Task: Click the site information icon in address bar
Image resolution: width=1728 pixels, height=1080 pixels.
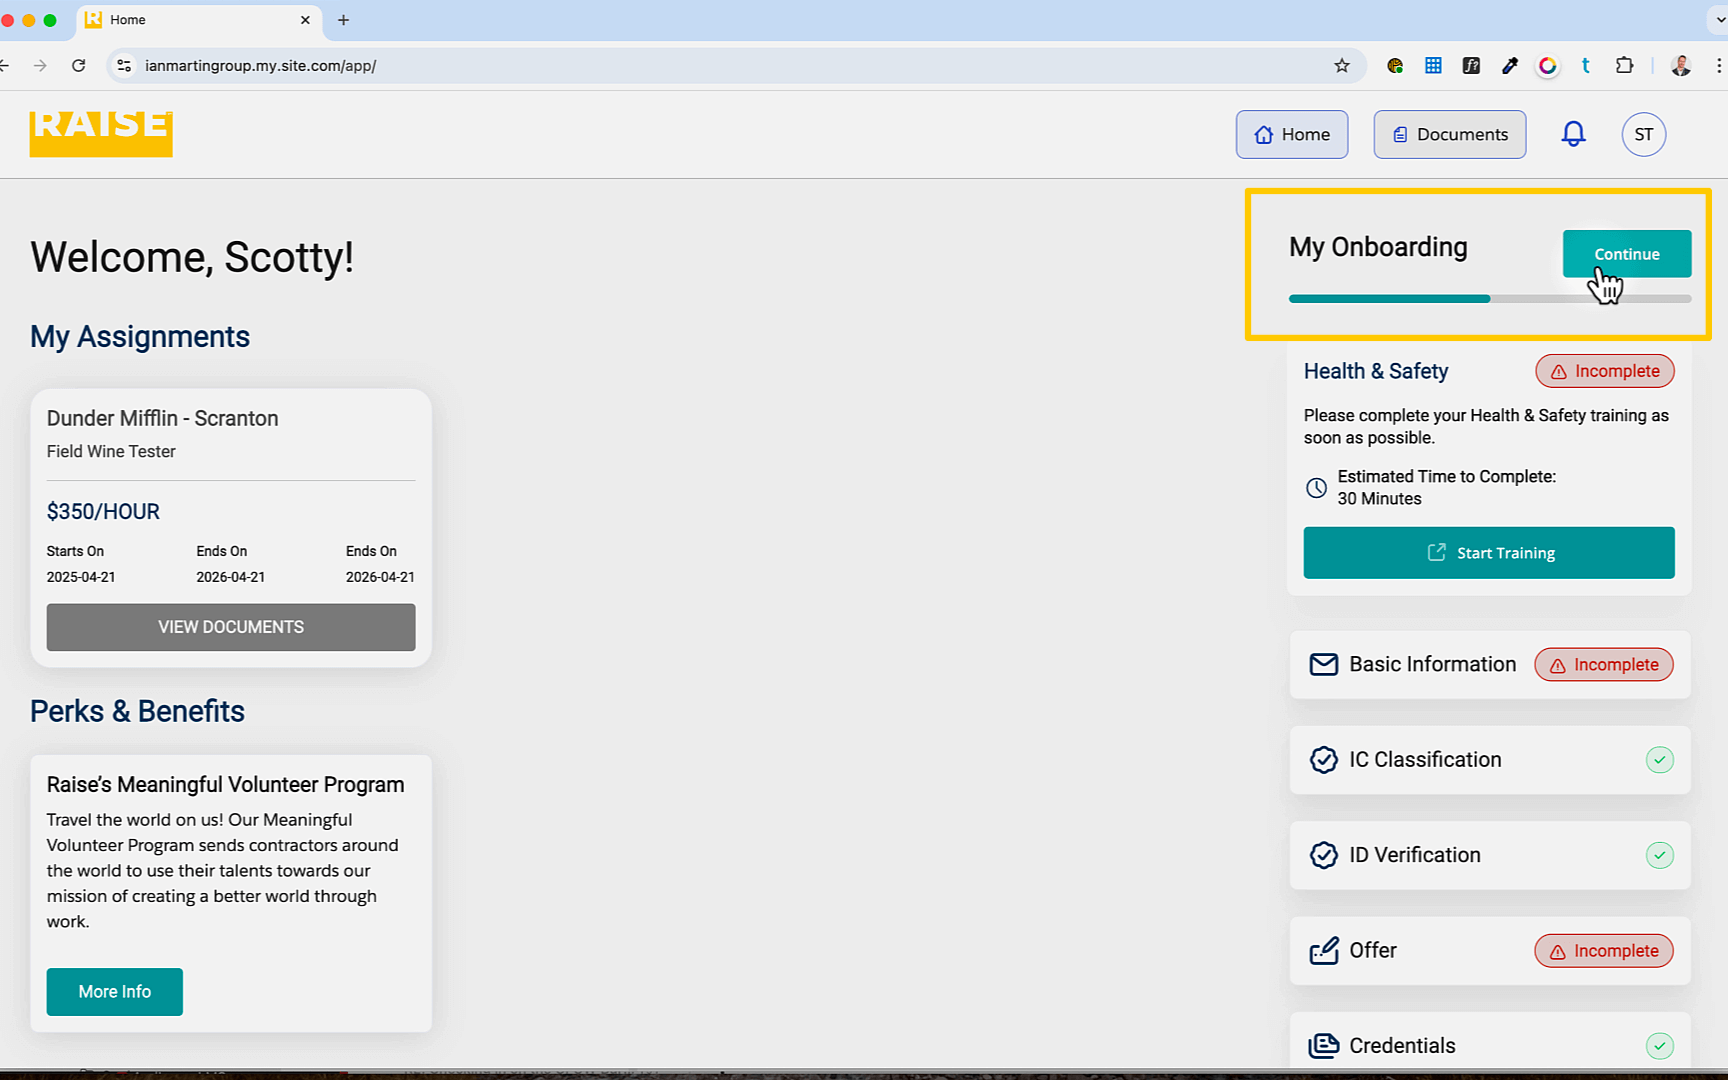Action: [124, 66]
